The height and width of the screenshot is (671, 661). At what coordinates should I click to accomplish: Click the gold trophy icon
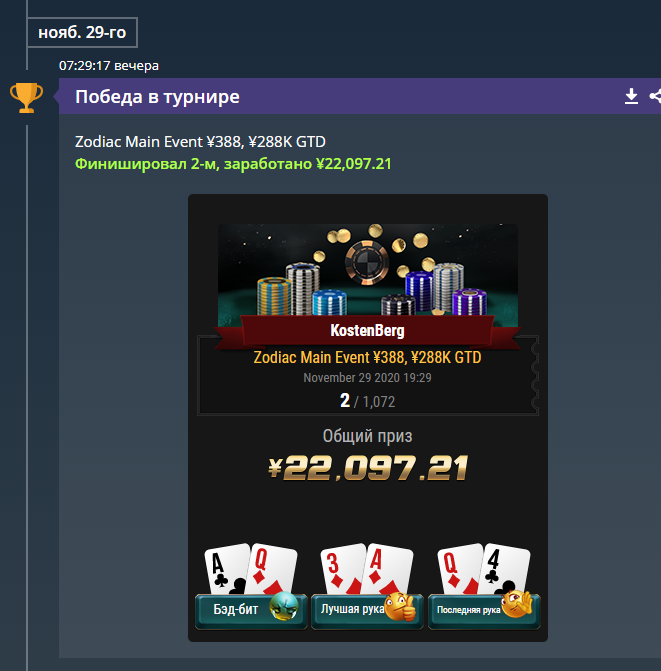[27, 98]
